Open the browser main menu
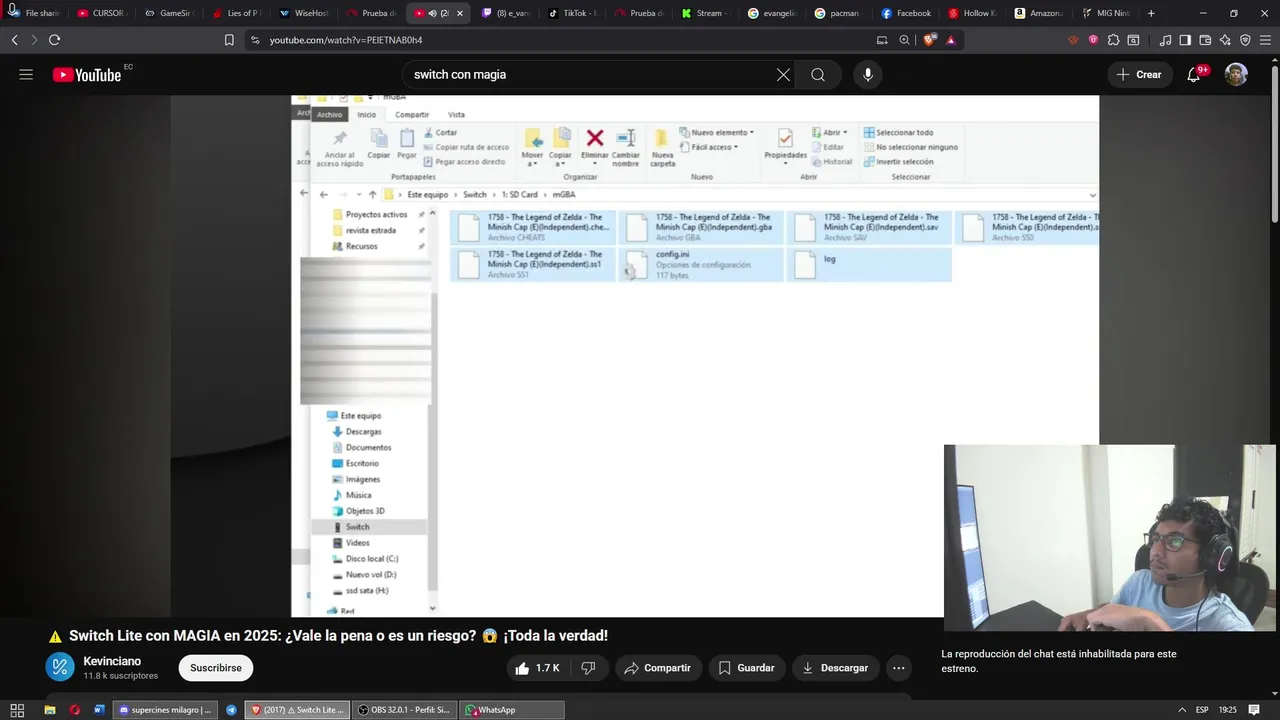The image size is (1280, 720). 1265,40
